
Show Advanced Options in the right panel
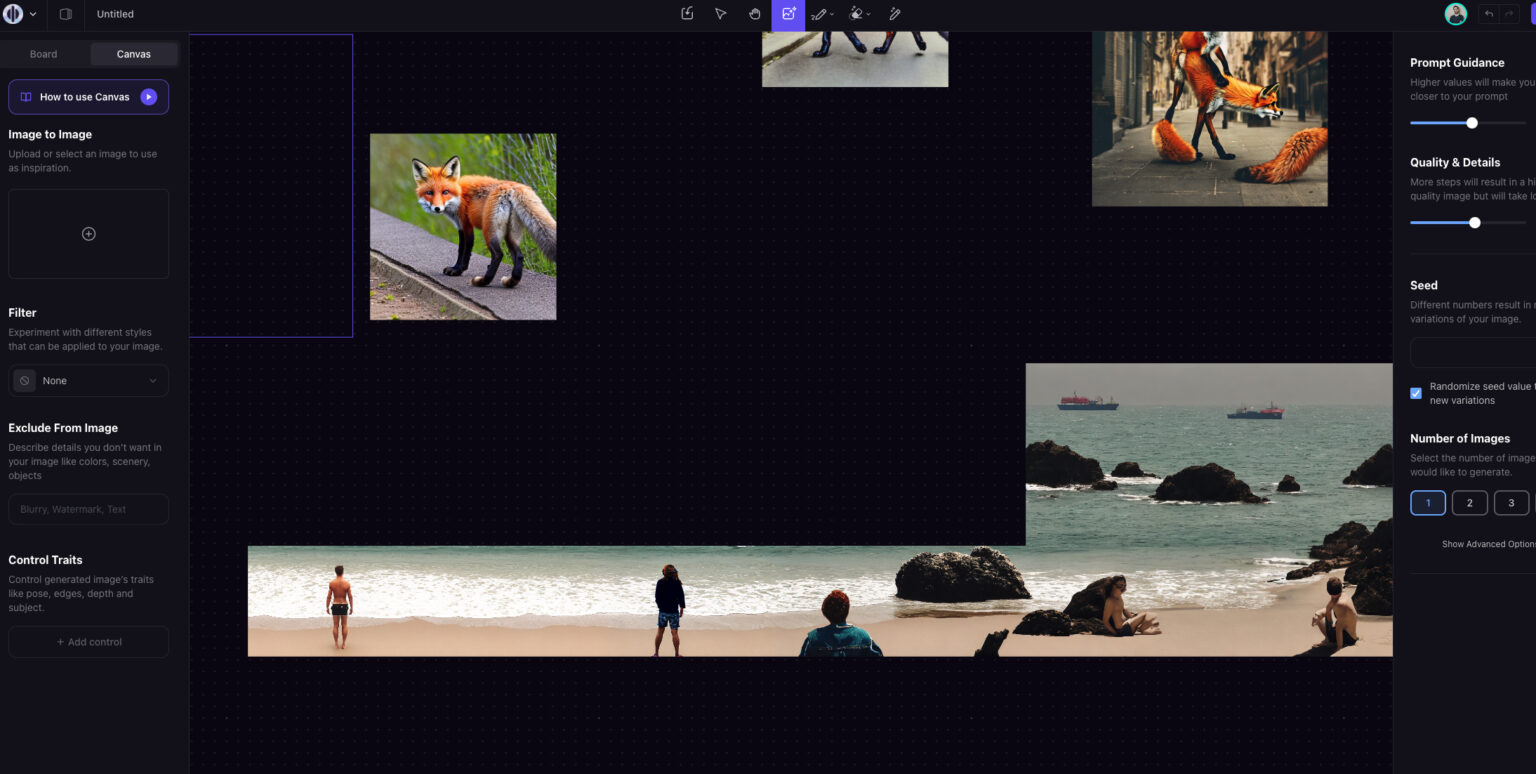tap(1489, 543)
